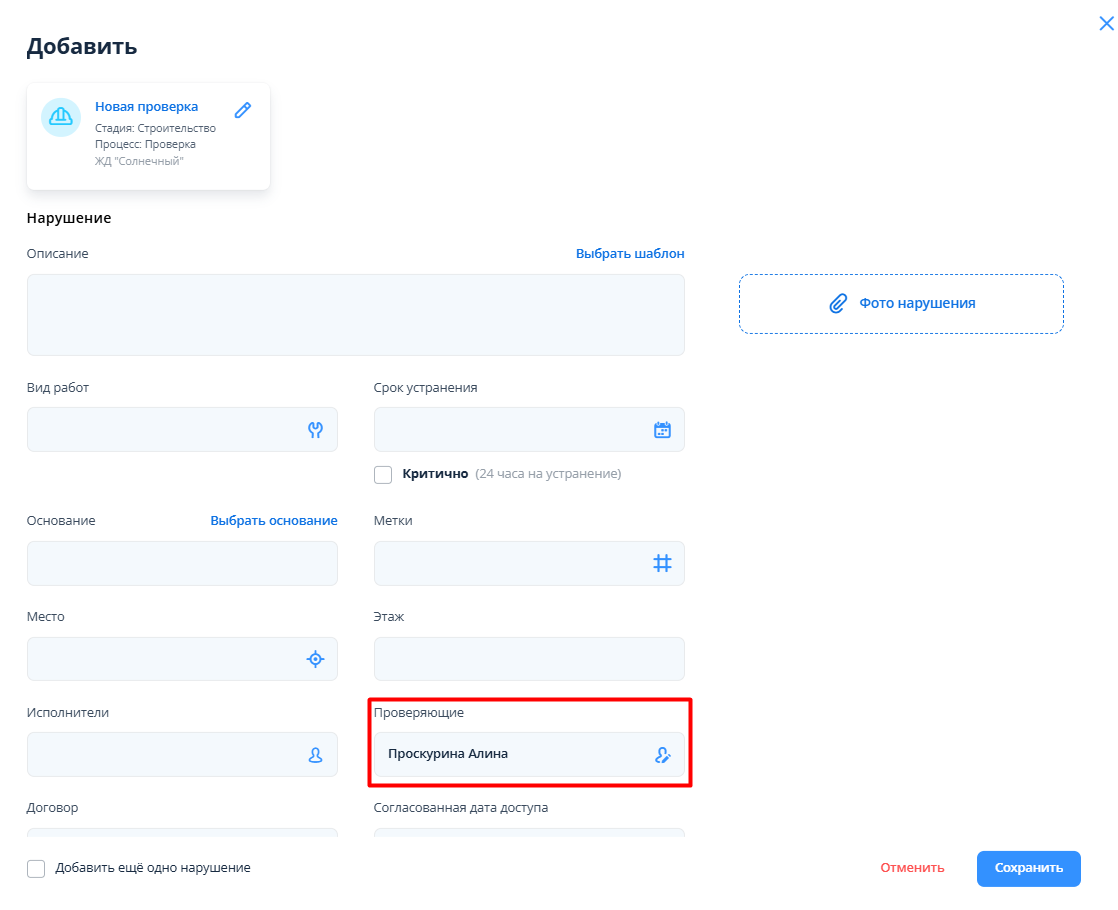The width and height of the screenshot is (1118, 910).
Task: Click the edit-user icon in Проверяющие field
Action: click(x=662, y=755)
